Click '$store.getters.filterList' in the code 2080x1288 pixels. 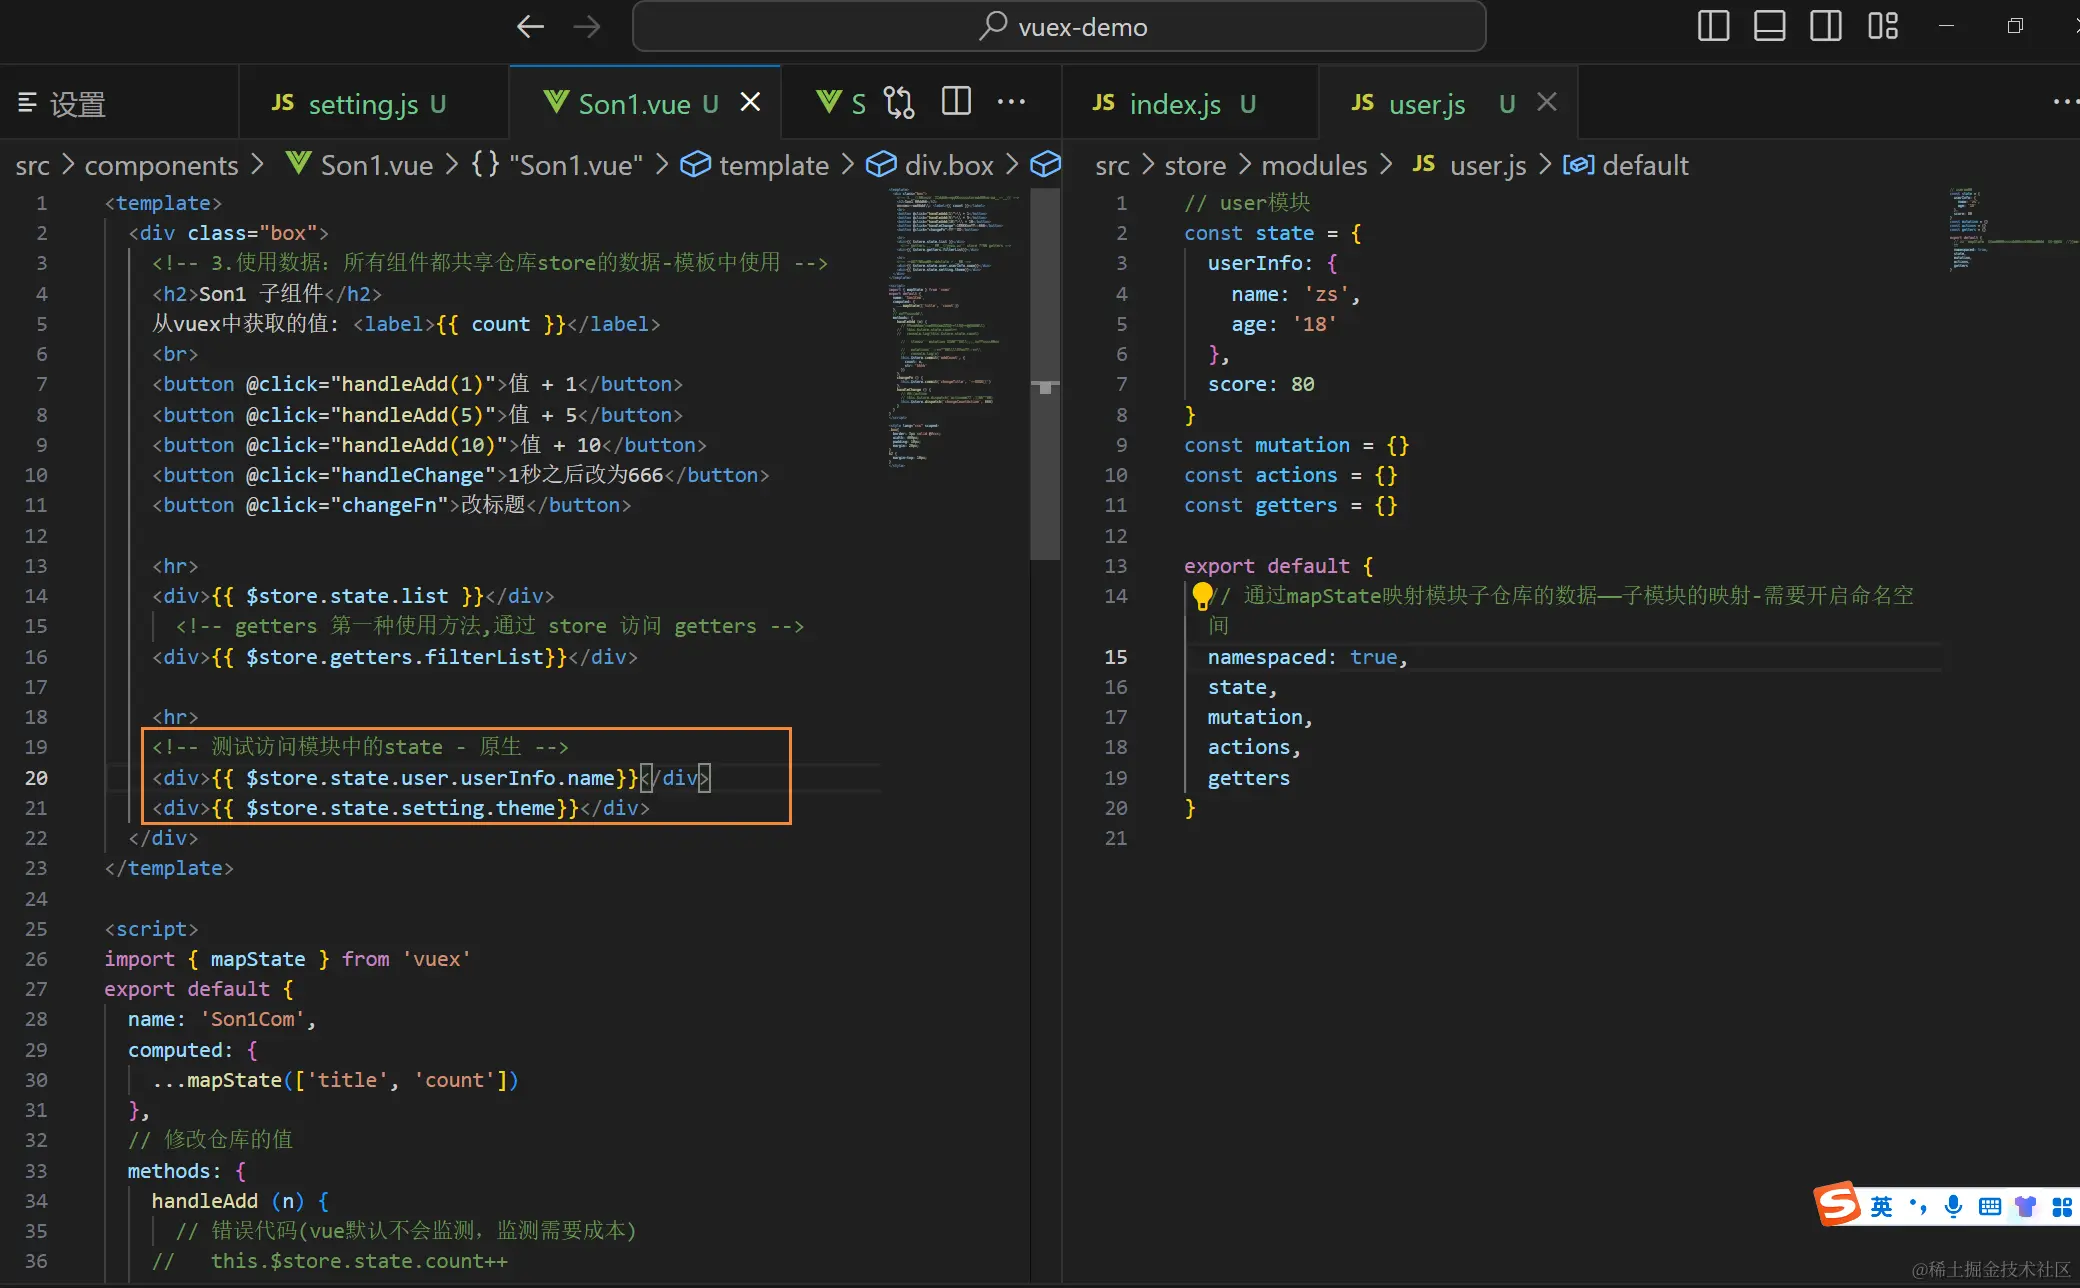(x=395, y=657)
